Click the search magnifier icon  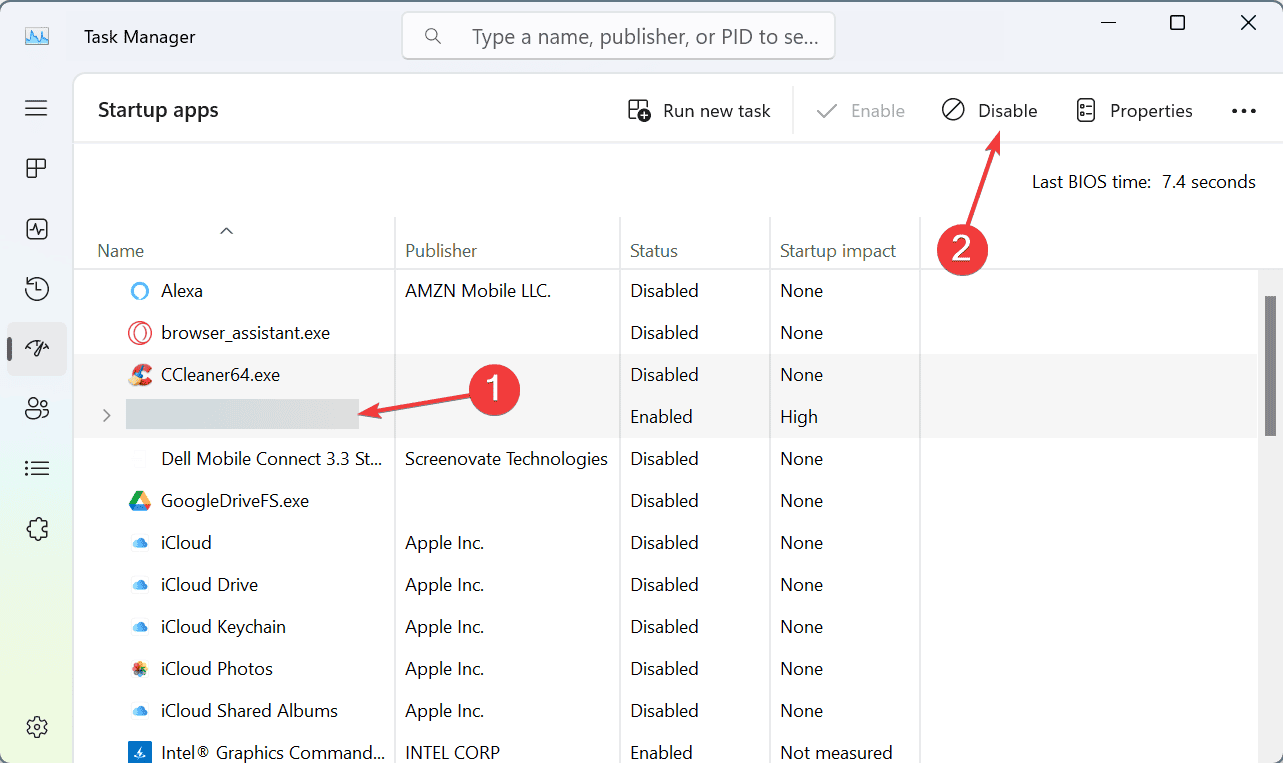433,36
